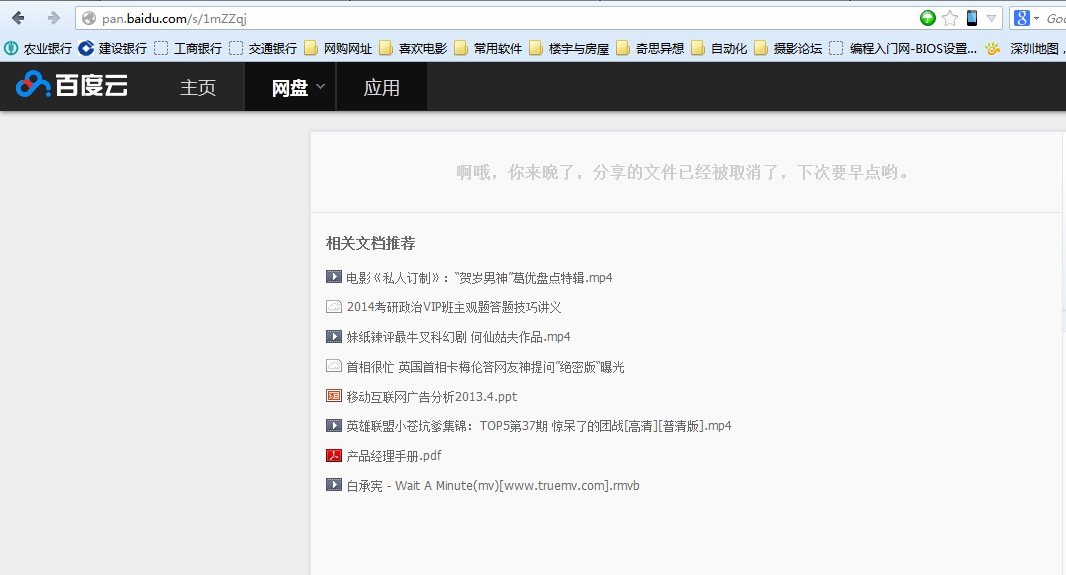The width and height of the screenshot is (1066, 575).
Task: Open the 网购网址 bookmark folder
Action: [338, 48]
